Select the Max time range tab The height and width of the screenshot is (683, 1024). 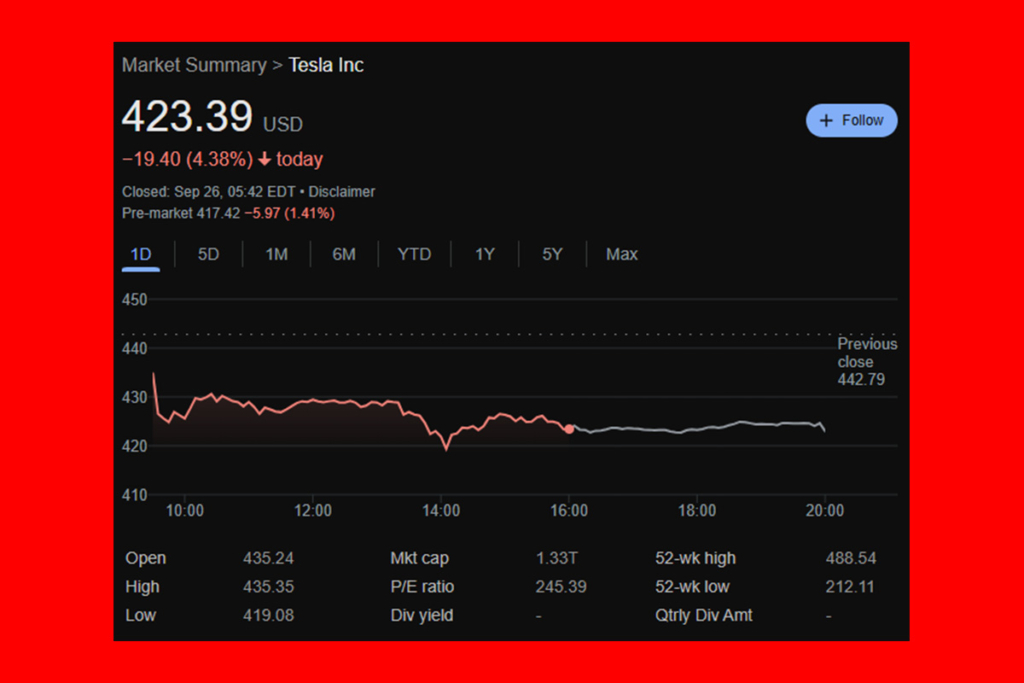(621, 254)
